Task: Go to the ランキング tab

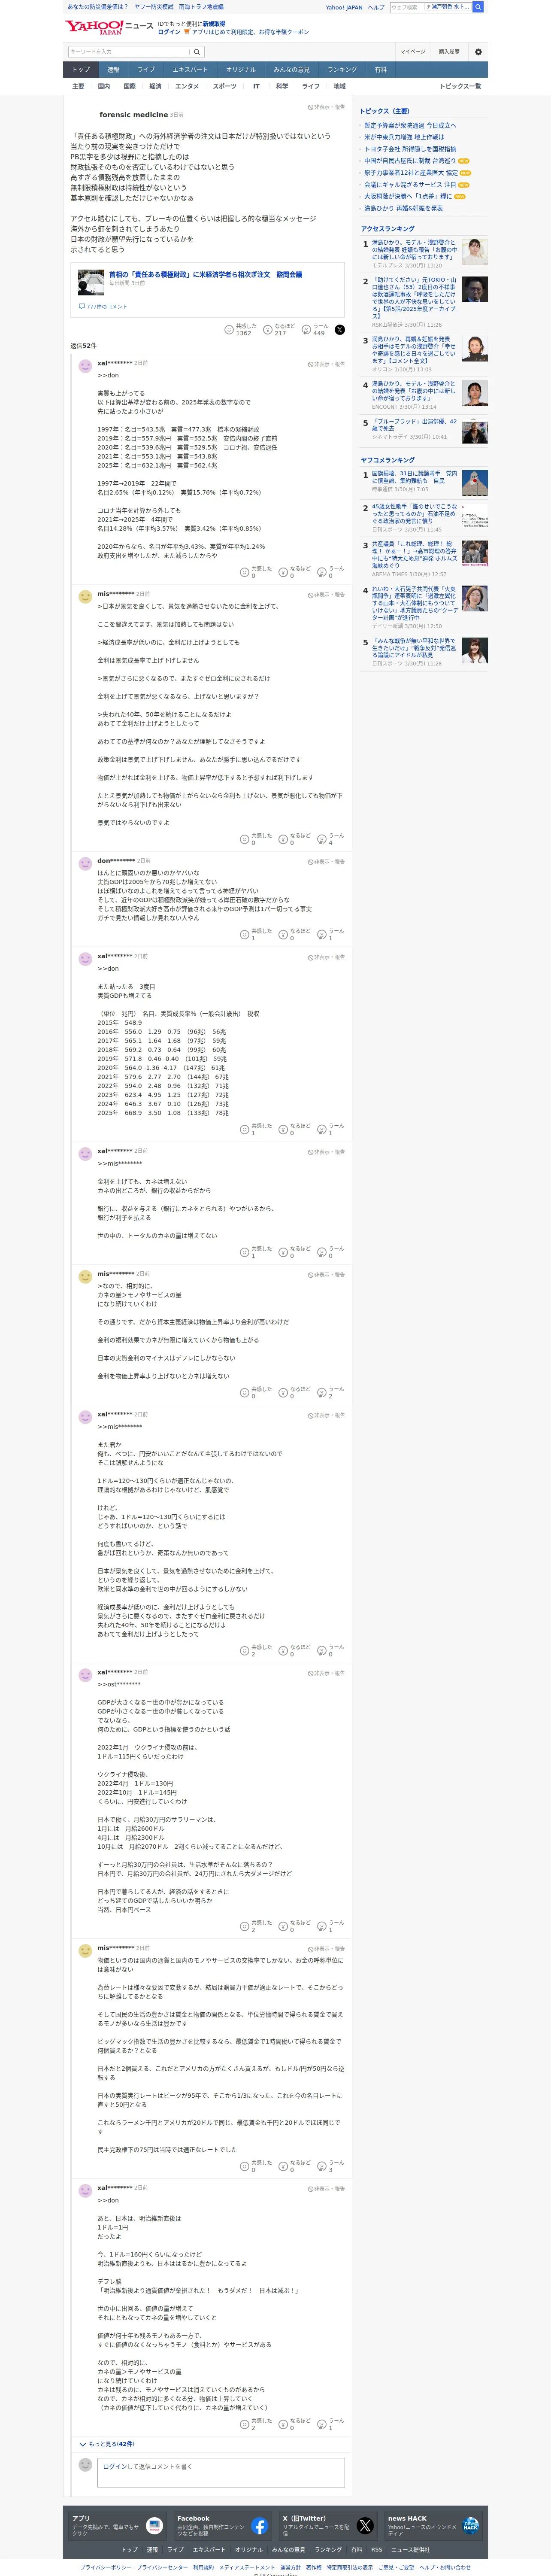Action: (342, 70)
